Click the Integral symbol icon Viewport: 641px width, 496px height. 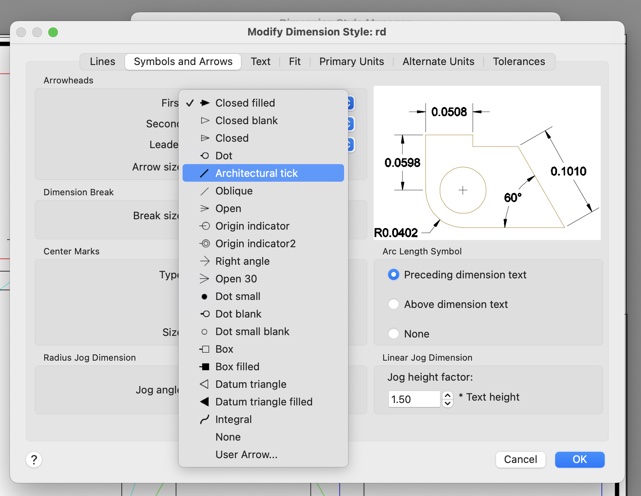pos(204,420)
